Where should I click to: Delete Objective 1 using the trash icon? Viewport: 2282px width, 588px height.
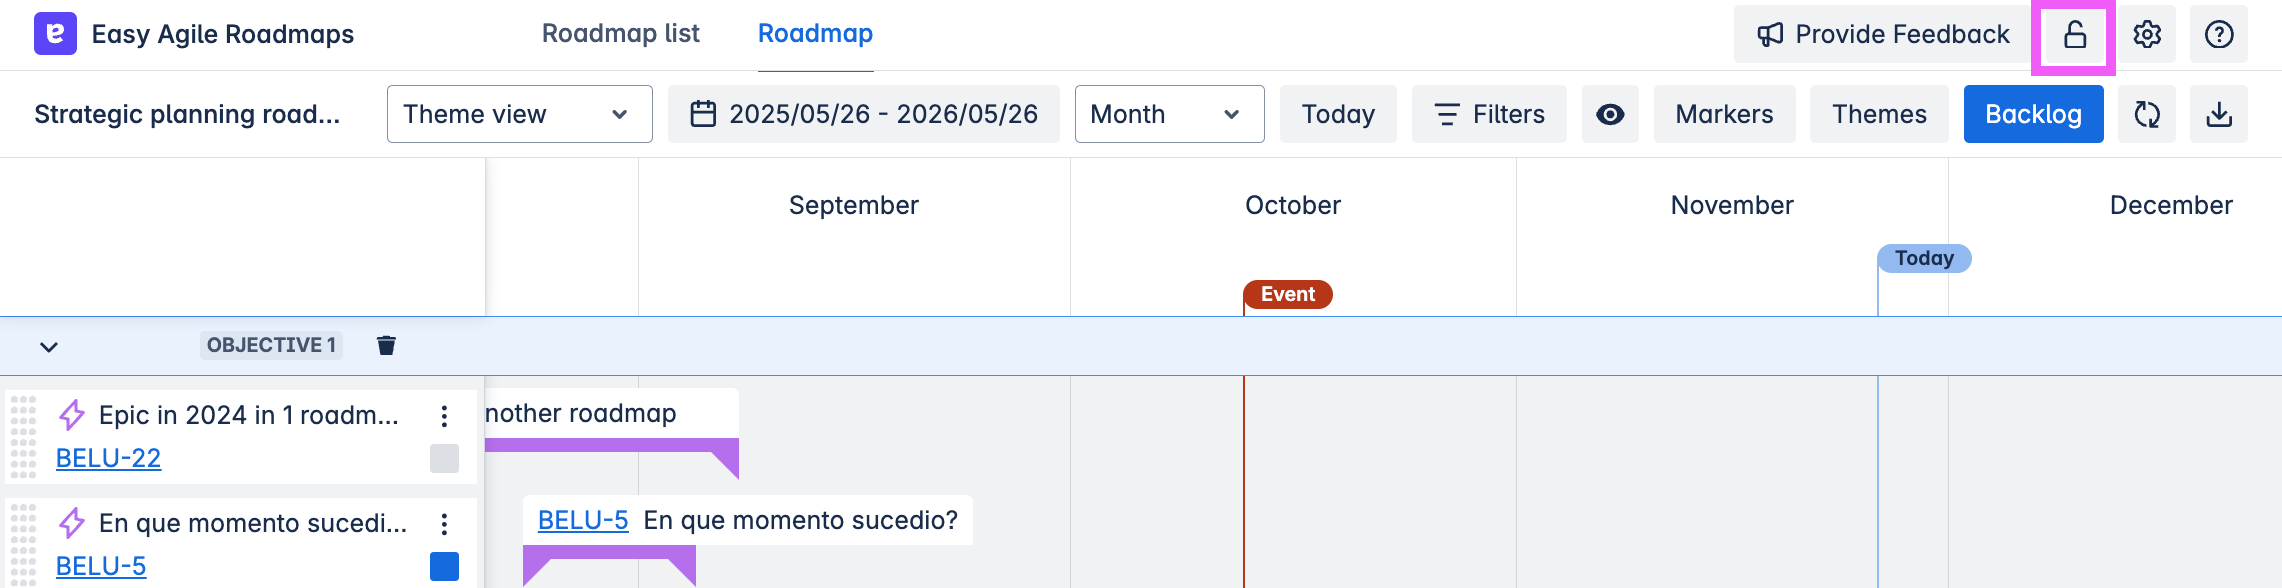[386, 345]
